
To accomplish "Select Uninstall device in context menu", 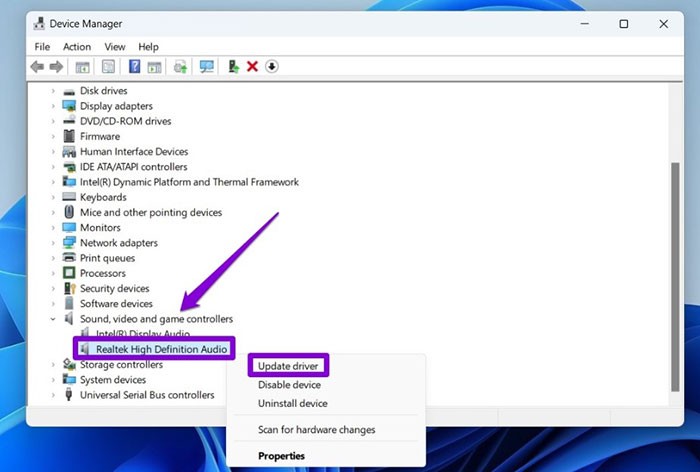I will [292, 403].
